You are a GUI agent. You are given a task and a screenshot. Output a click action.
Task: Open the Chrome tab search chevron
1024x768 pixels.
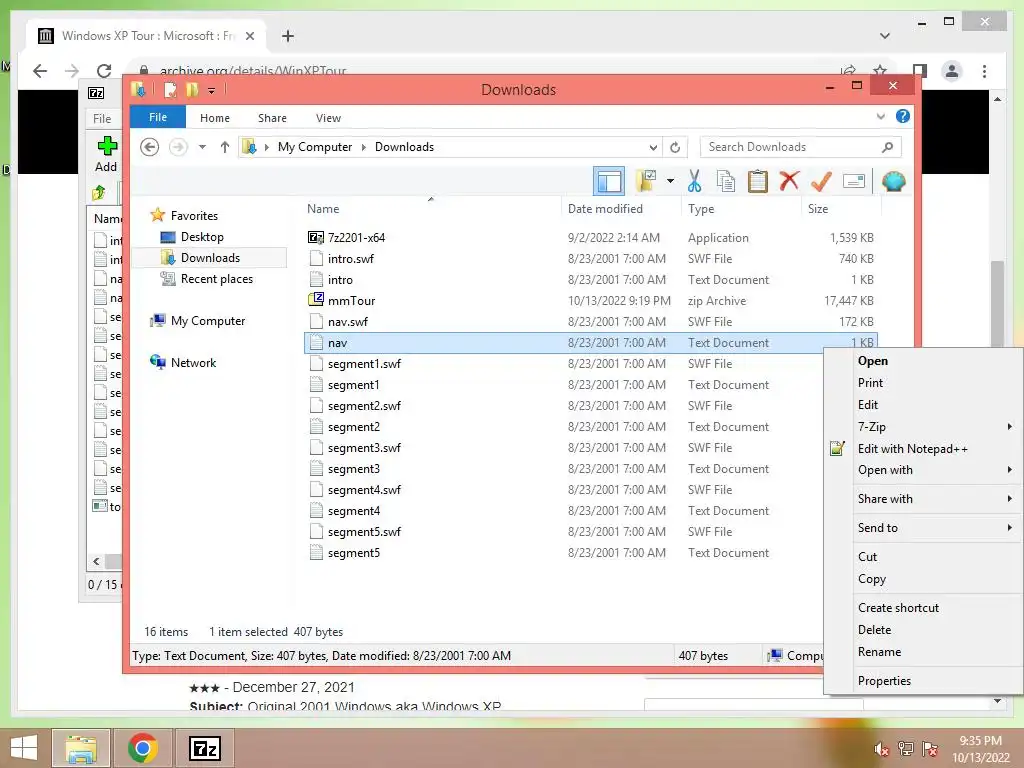(x=885, y=36)
